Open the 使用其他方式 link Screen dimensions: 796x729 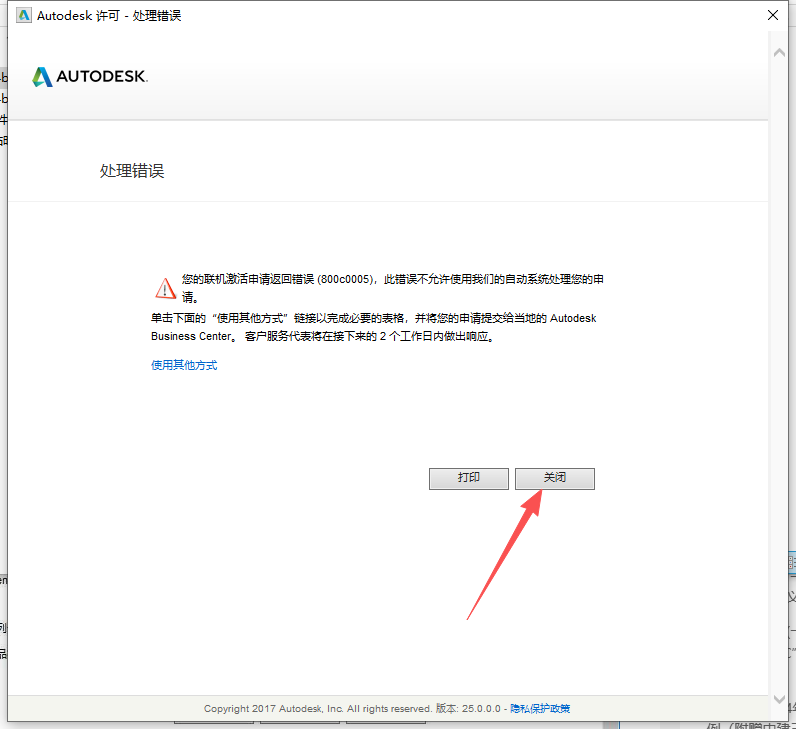(x=184, y=365)
